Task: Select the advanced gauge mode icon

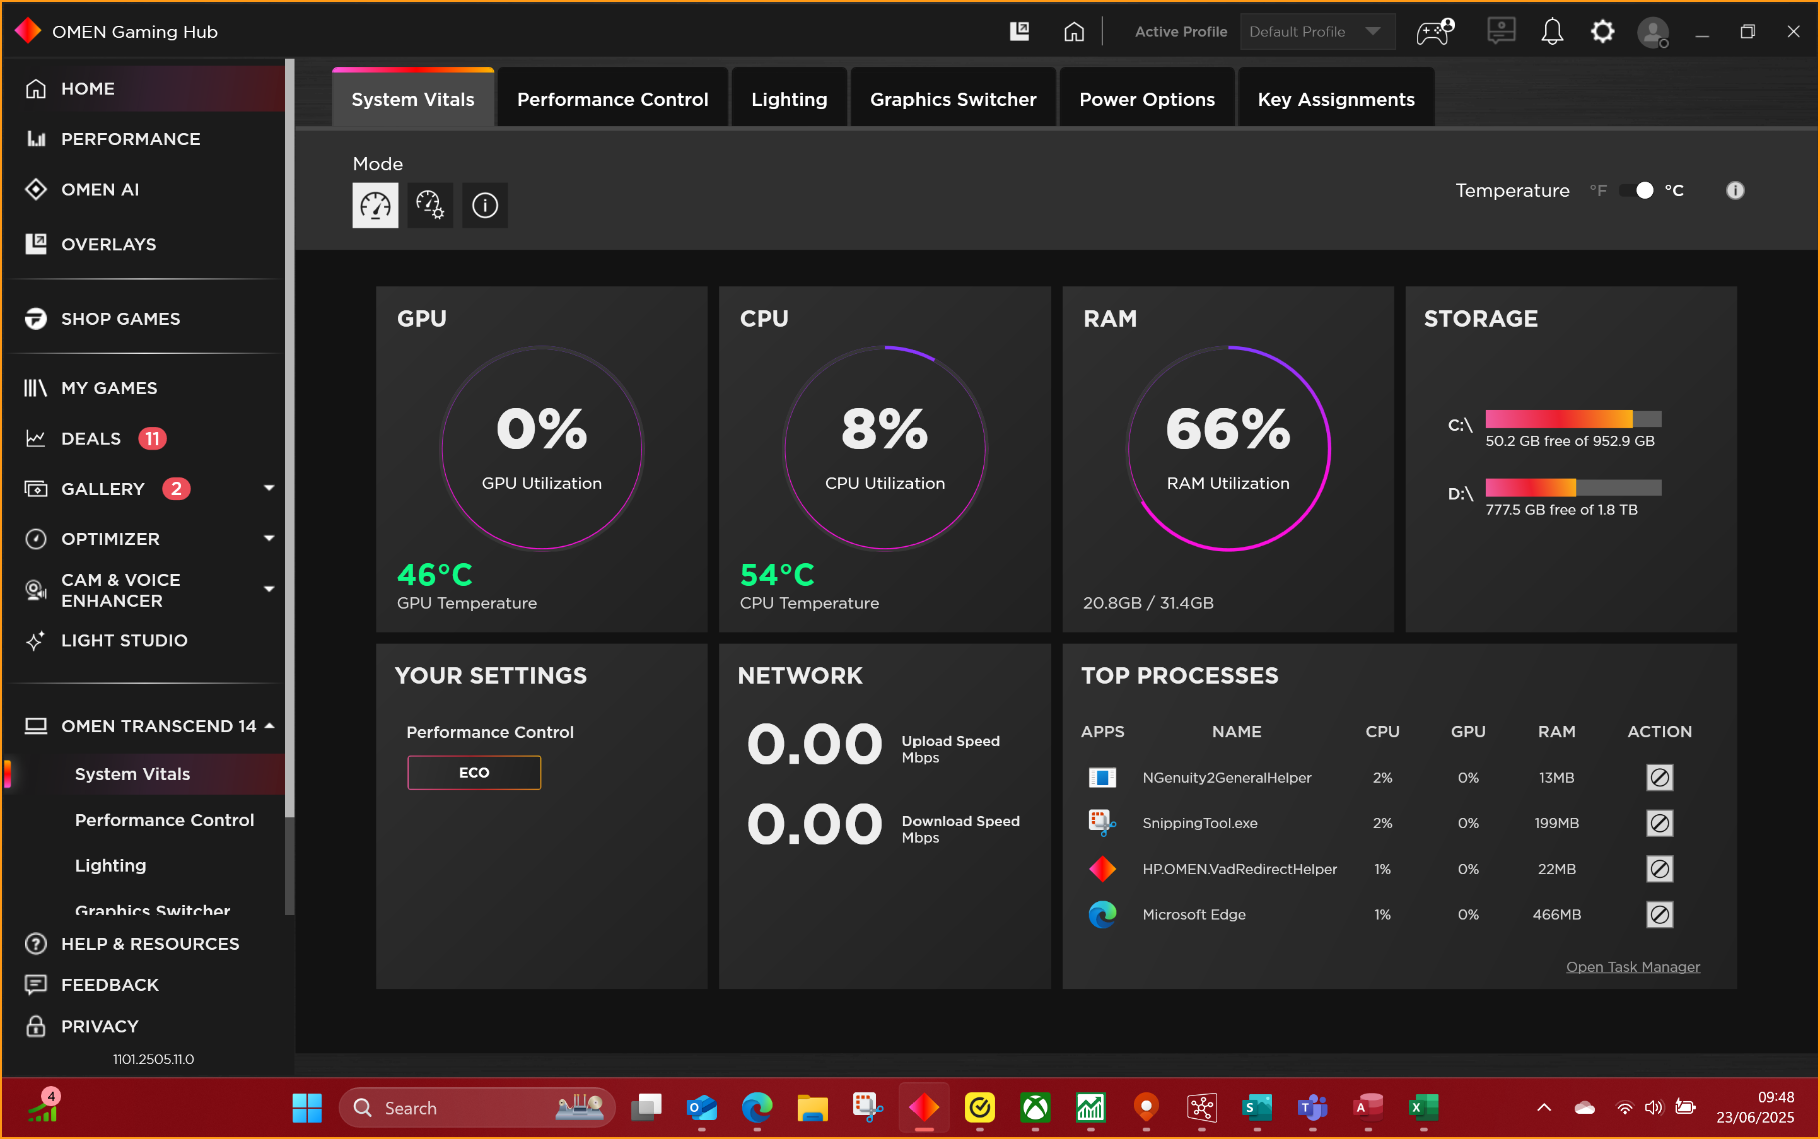Action: click(430, 205)
